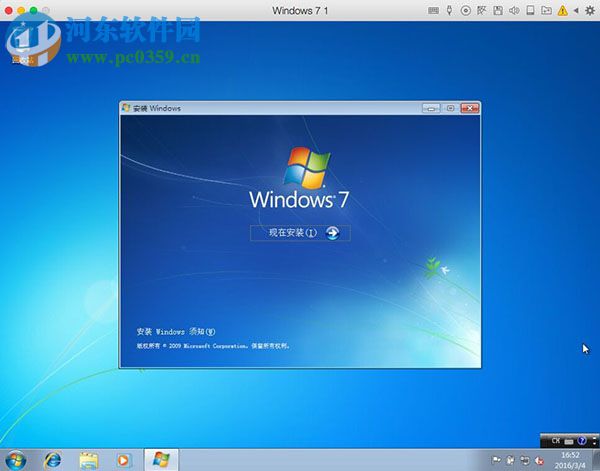Screen dimensions: 600x471
Task: Open the language bar help icon
Action: [582, 441]
